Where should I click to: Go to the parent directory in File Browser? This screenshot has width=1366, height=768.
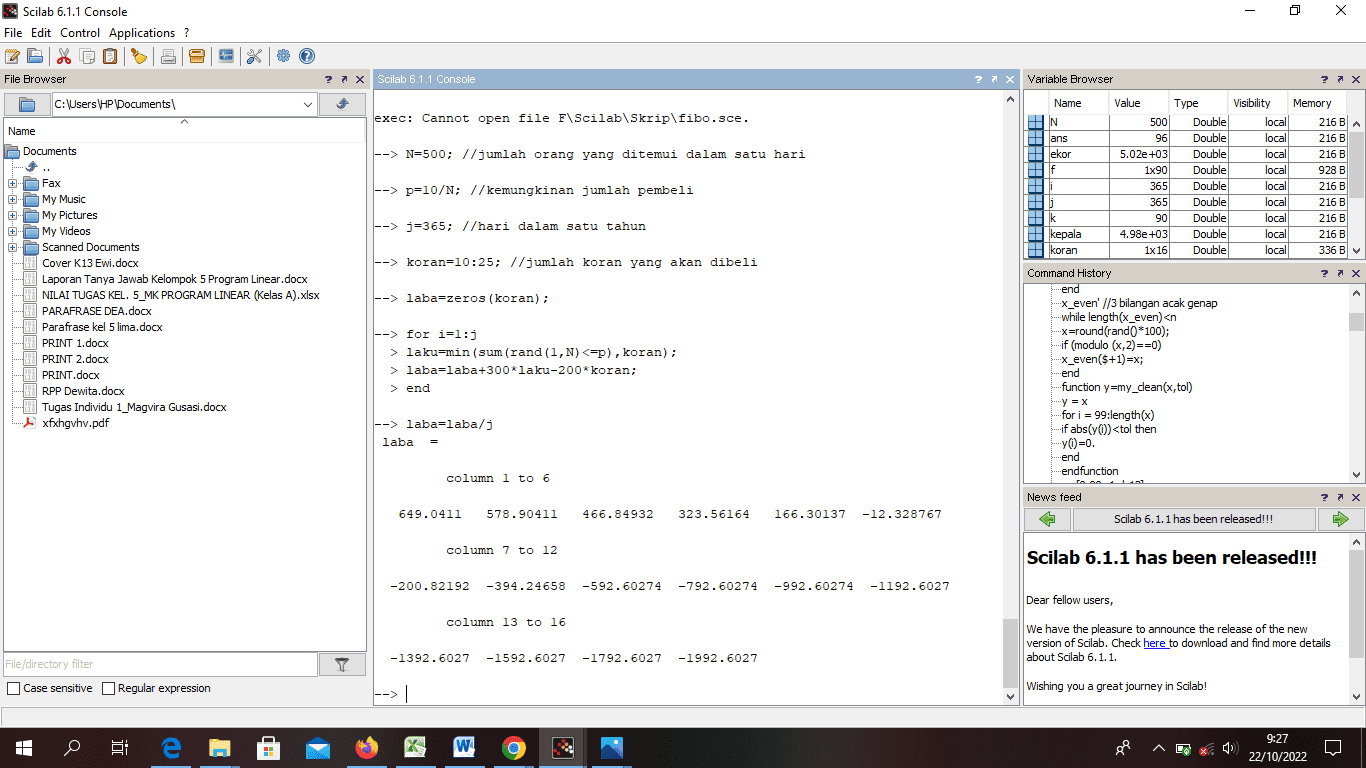(x=342, y=104)
